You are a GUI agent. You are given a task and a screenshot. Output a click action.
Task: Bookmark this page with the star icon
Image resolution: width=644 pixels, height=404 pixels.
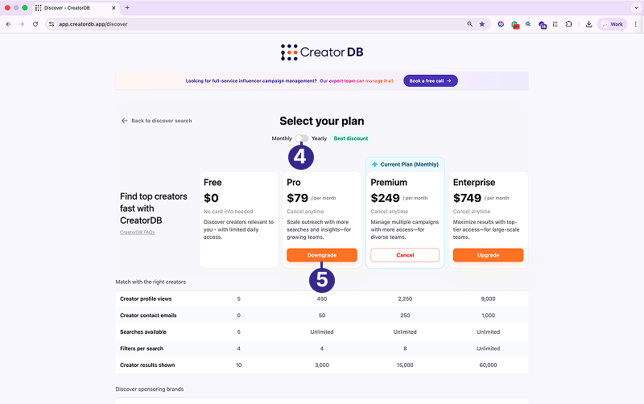tap(482, 24)
